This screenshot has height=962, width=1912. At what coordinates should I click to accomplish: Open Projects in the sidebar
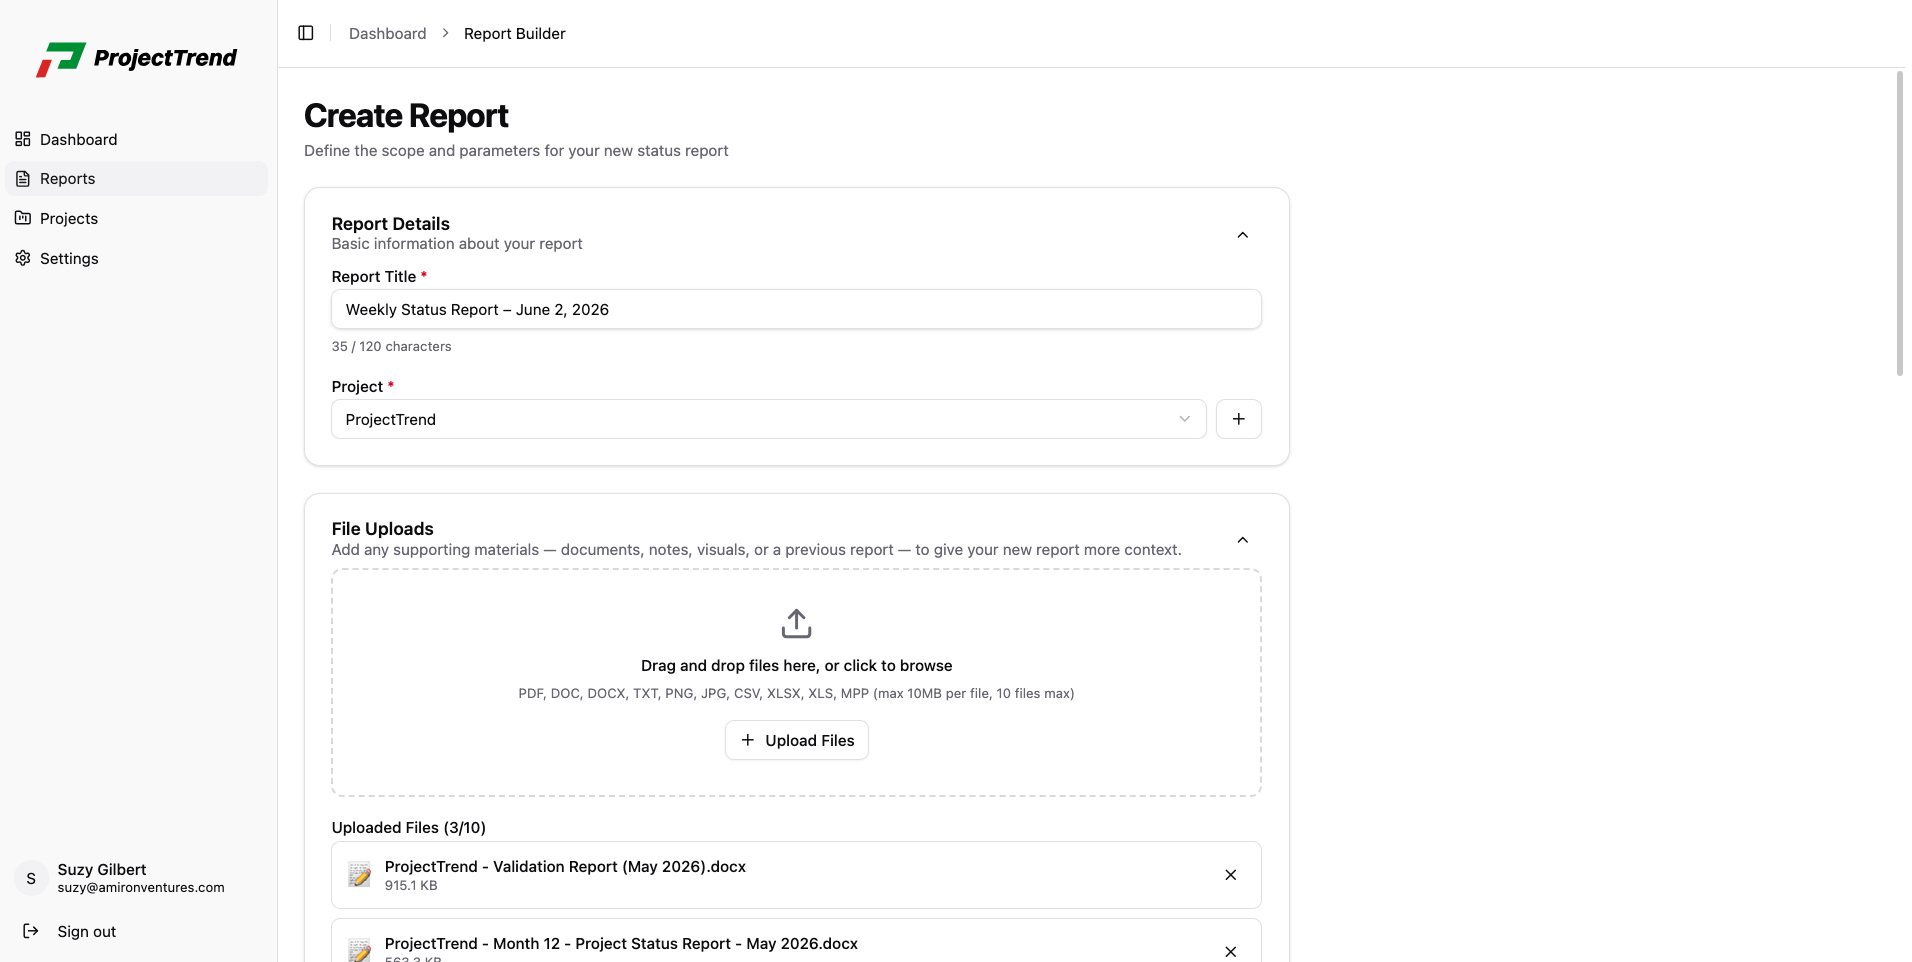137,218
